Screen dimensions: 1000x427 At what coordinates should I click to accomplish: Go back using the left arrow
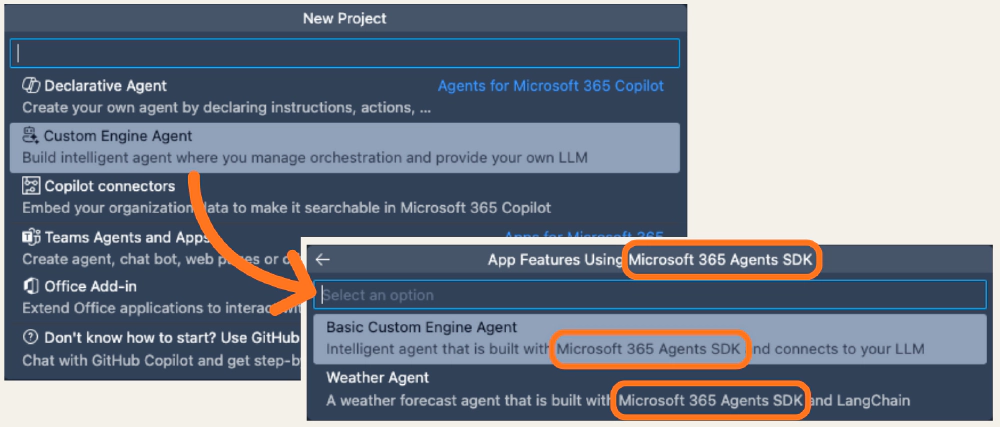pyautogui.click(x=323, y=260)
